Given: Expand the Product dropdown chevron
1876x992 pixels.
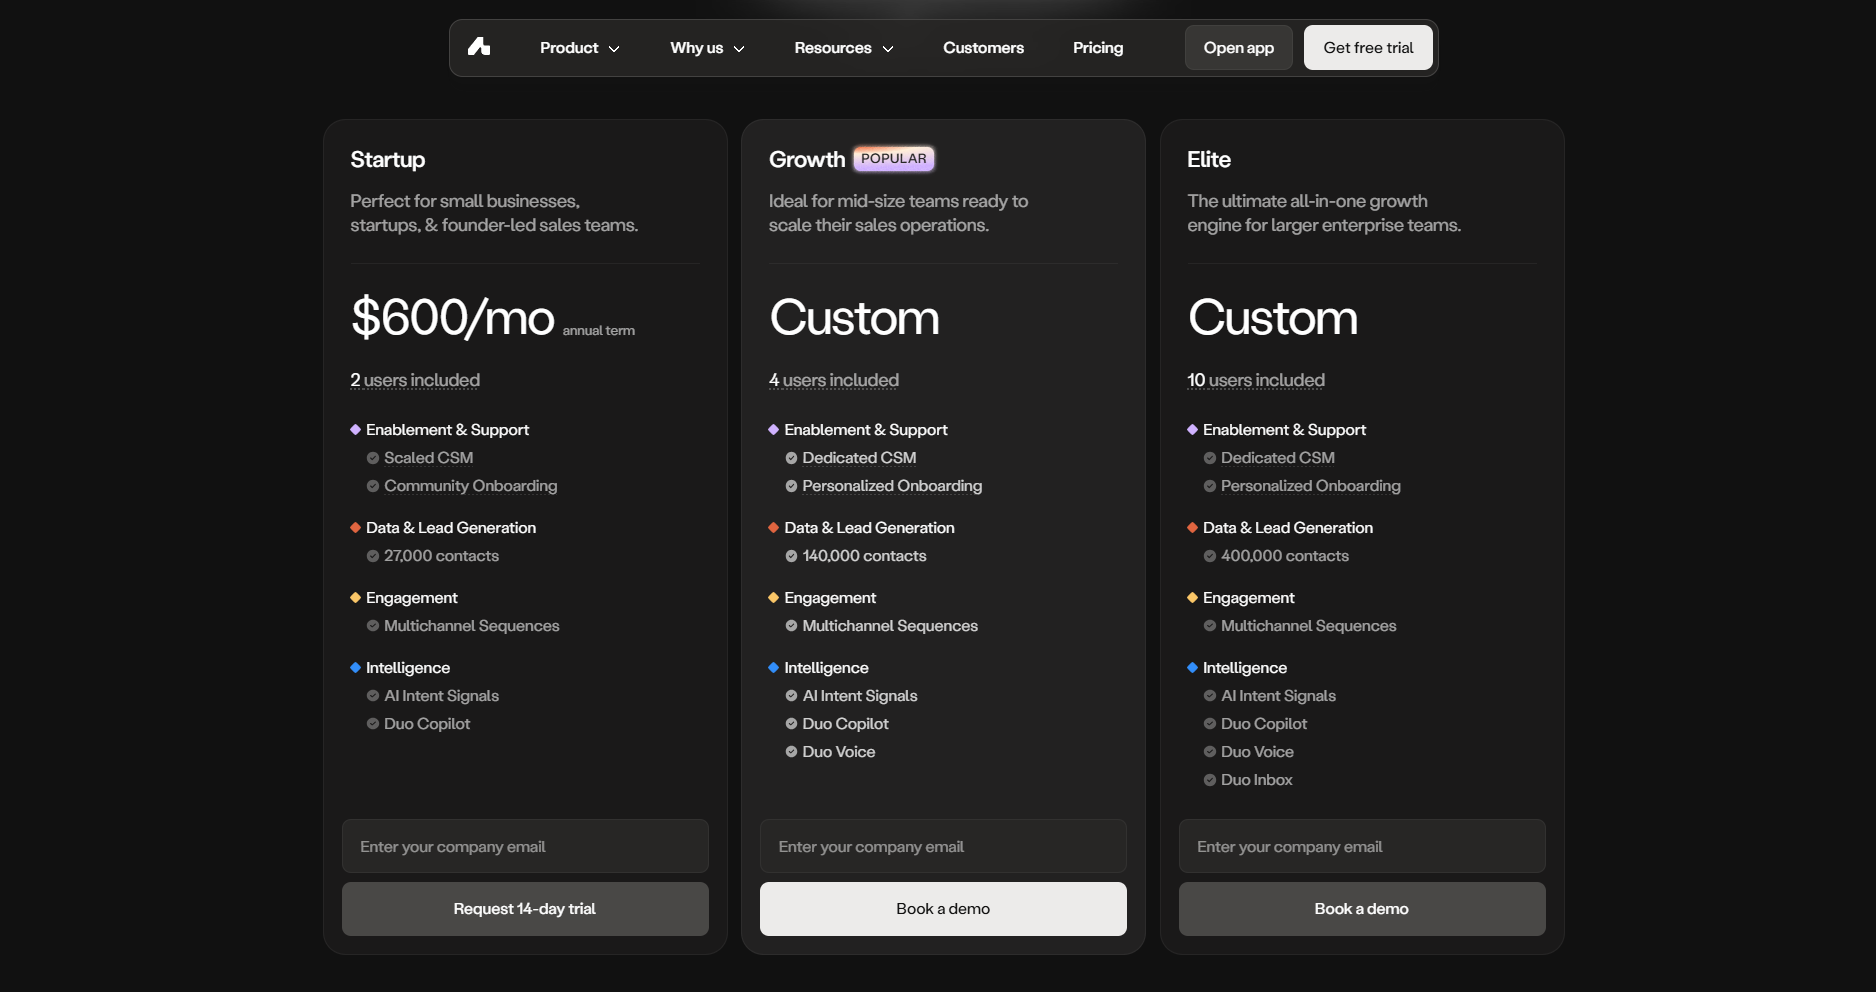Looking at the screenshot, I should point(614,48).
